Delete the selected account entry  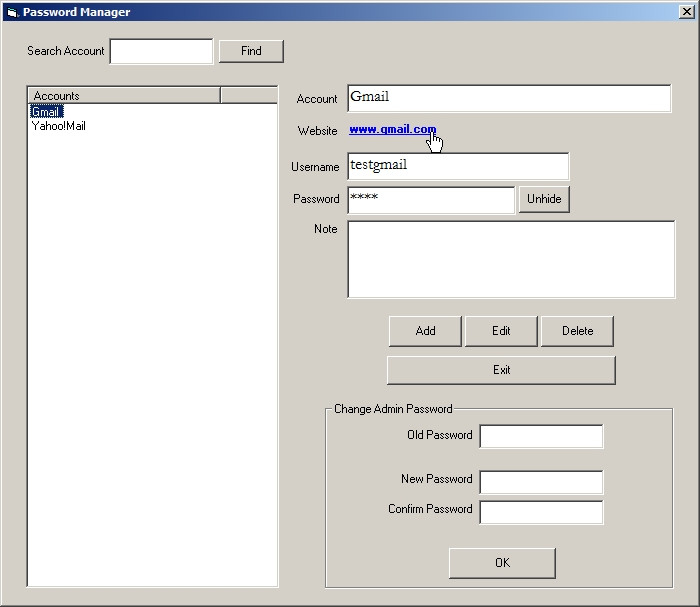pos(577,331)
